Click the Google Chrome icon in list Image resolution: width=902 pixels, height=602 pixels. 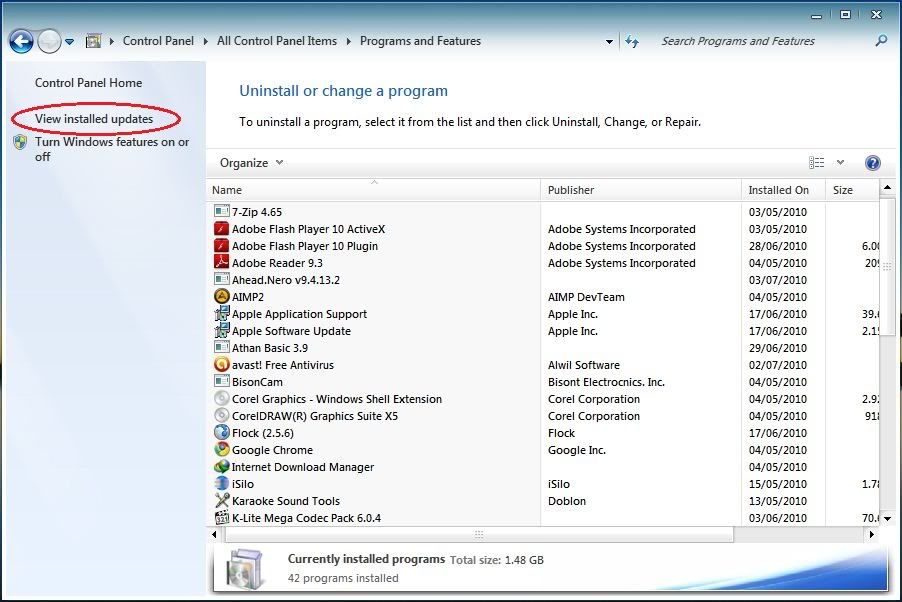[x=222, y=450]
